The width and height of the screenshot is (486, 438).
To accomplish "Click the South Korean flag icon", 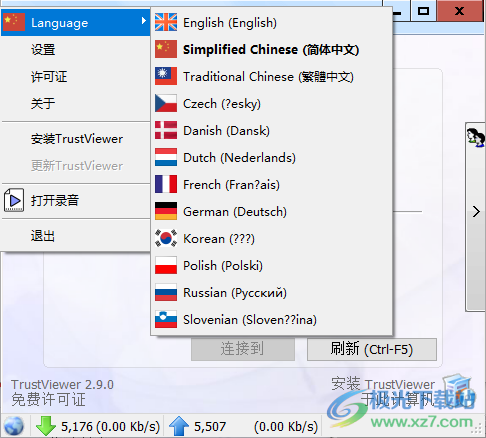I will 166,239.
